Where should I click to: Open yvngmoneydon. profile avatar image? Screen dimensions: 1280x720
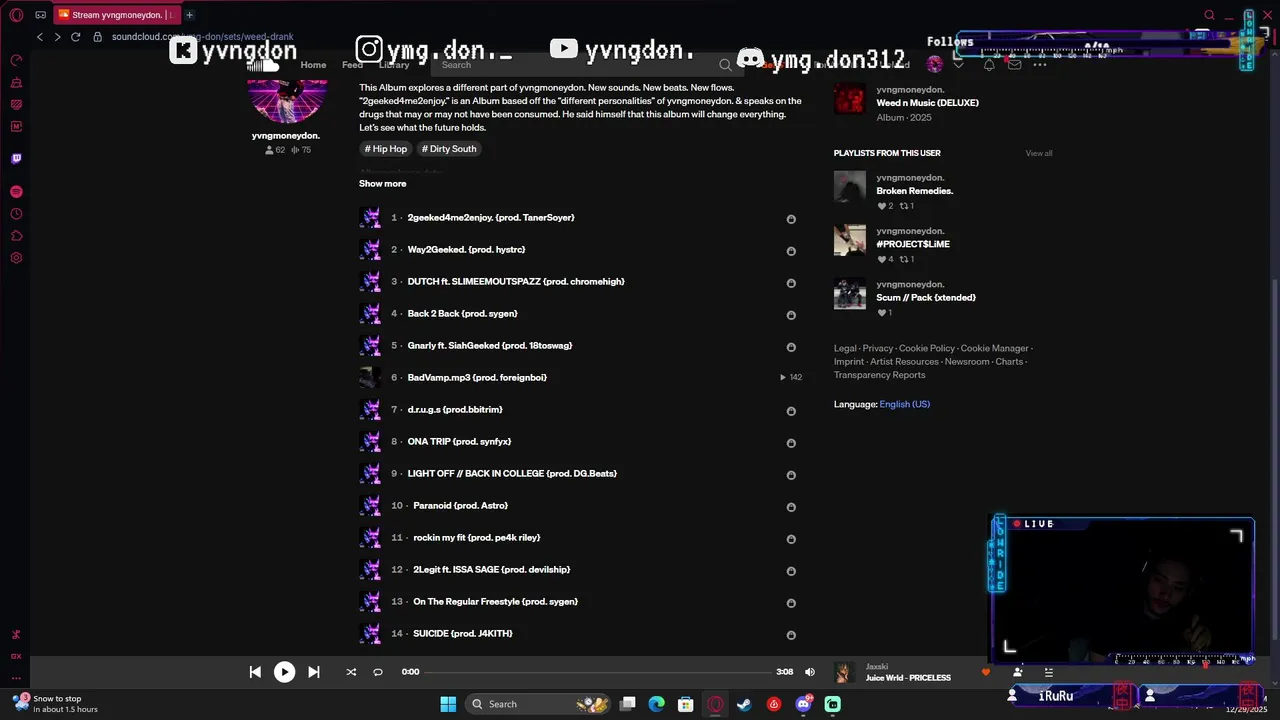tap(287, 100)
